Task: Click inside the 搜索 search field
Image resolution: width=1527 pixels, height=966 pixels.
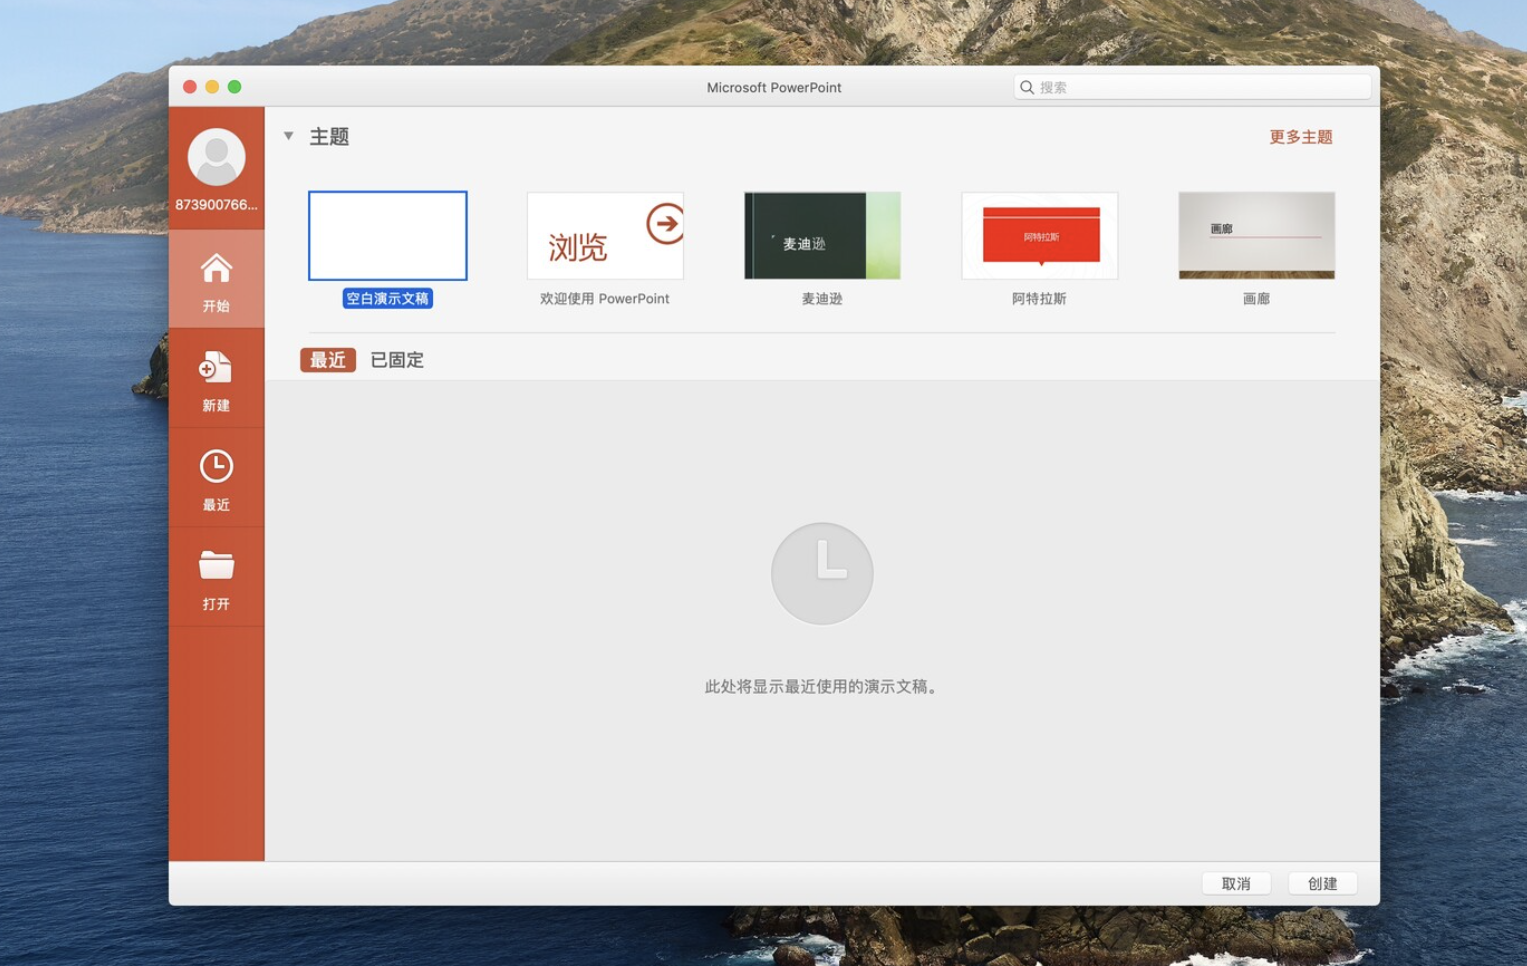Action: (x=1150, y=86)
